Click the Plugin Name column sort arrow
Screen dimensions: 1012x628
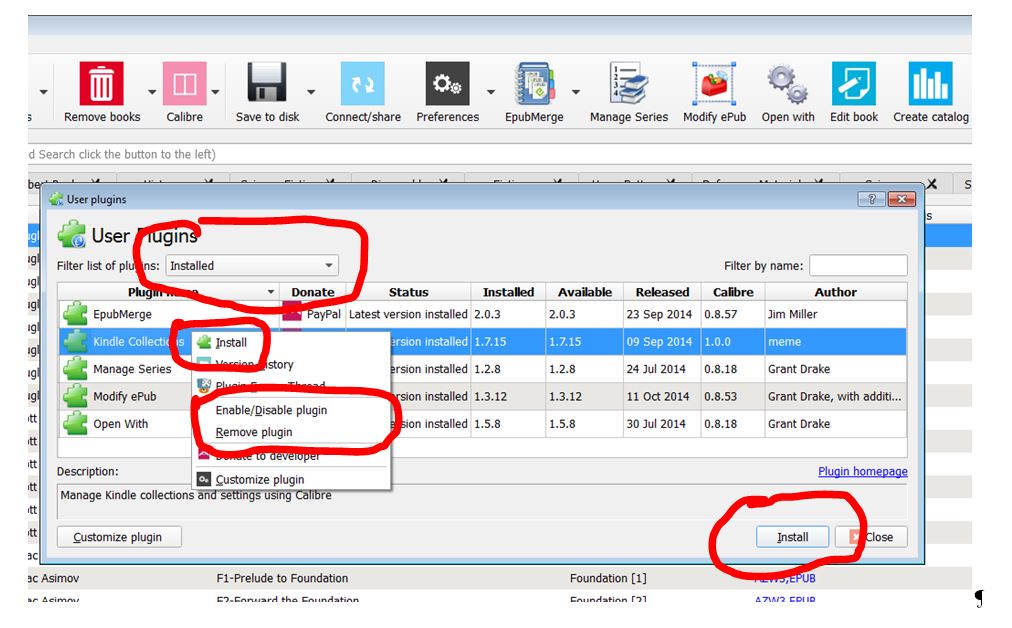(x=270, y=292)
